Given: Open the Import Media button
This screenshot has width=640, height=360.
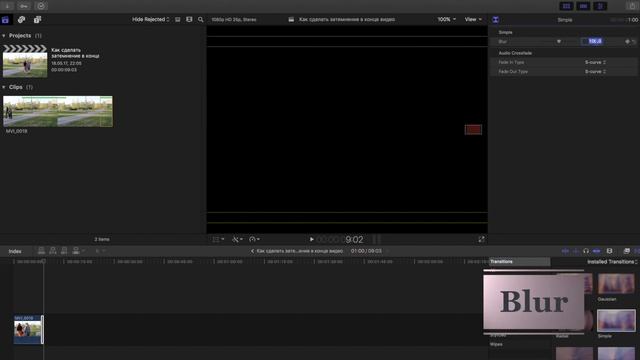Looking at the screenshot, I should (x=7, y=6).
